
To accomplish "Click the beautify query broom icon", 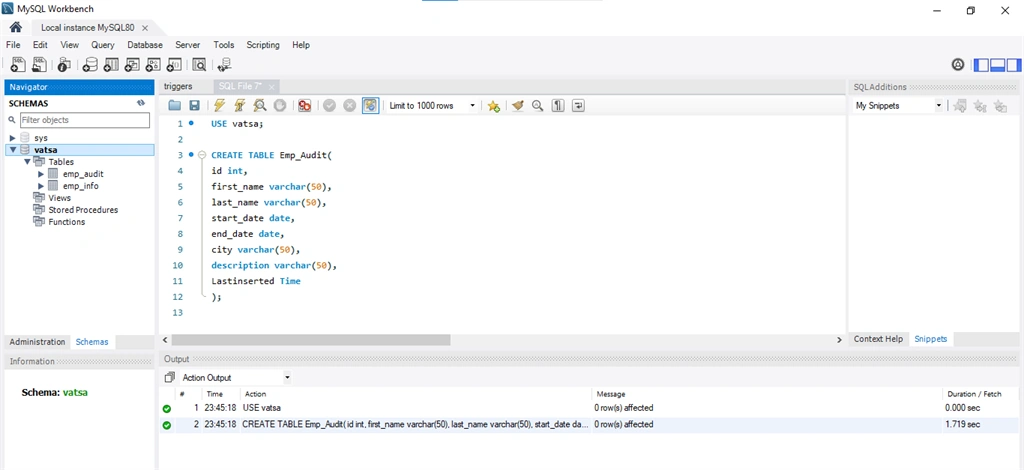I will (x=518, y=106).
